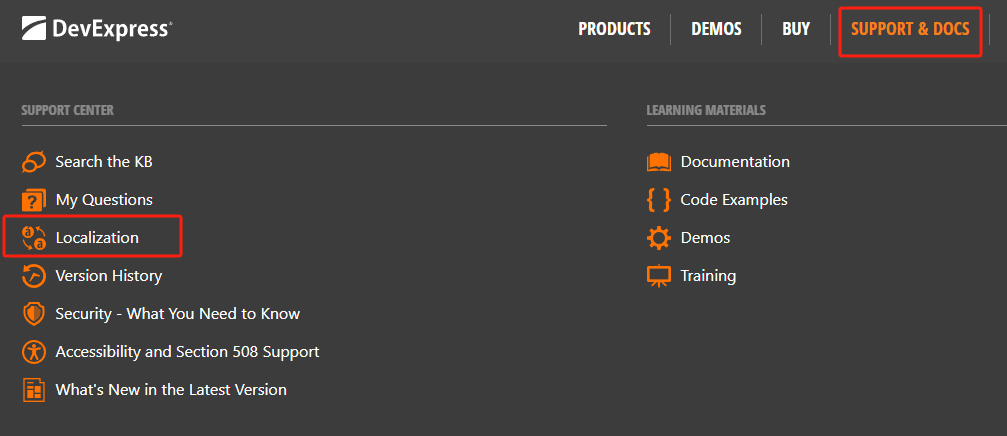Viewport: 1007px width, 436px height.
Task: Click the Localization translate icon
Action: coord(34,237)
